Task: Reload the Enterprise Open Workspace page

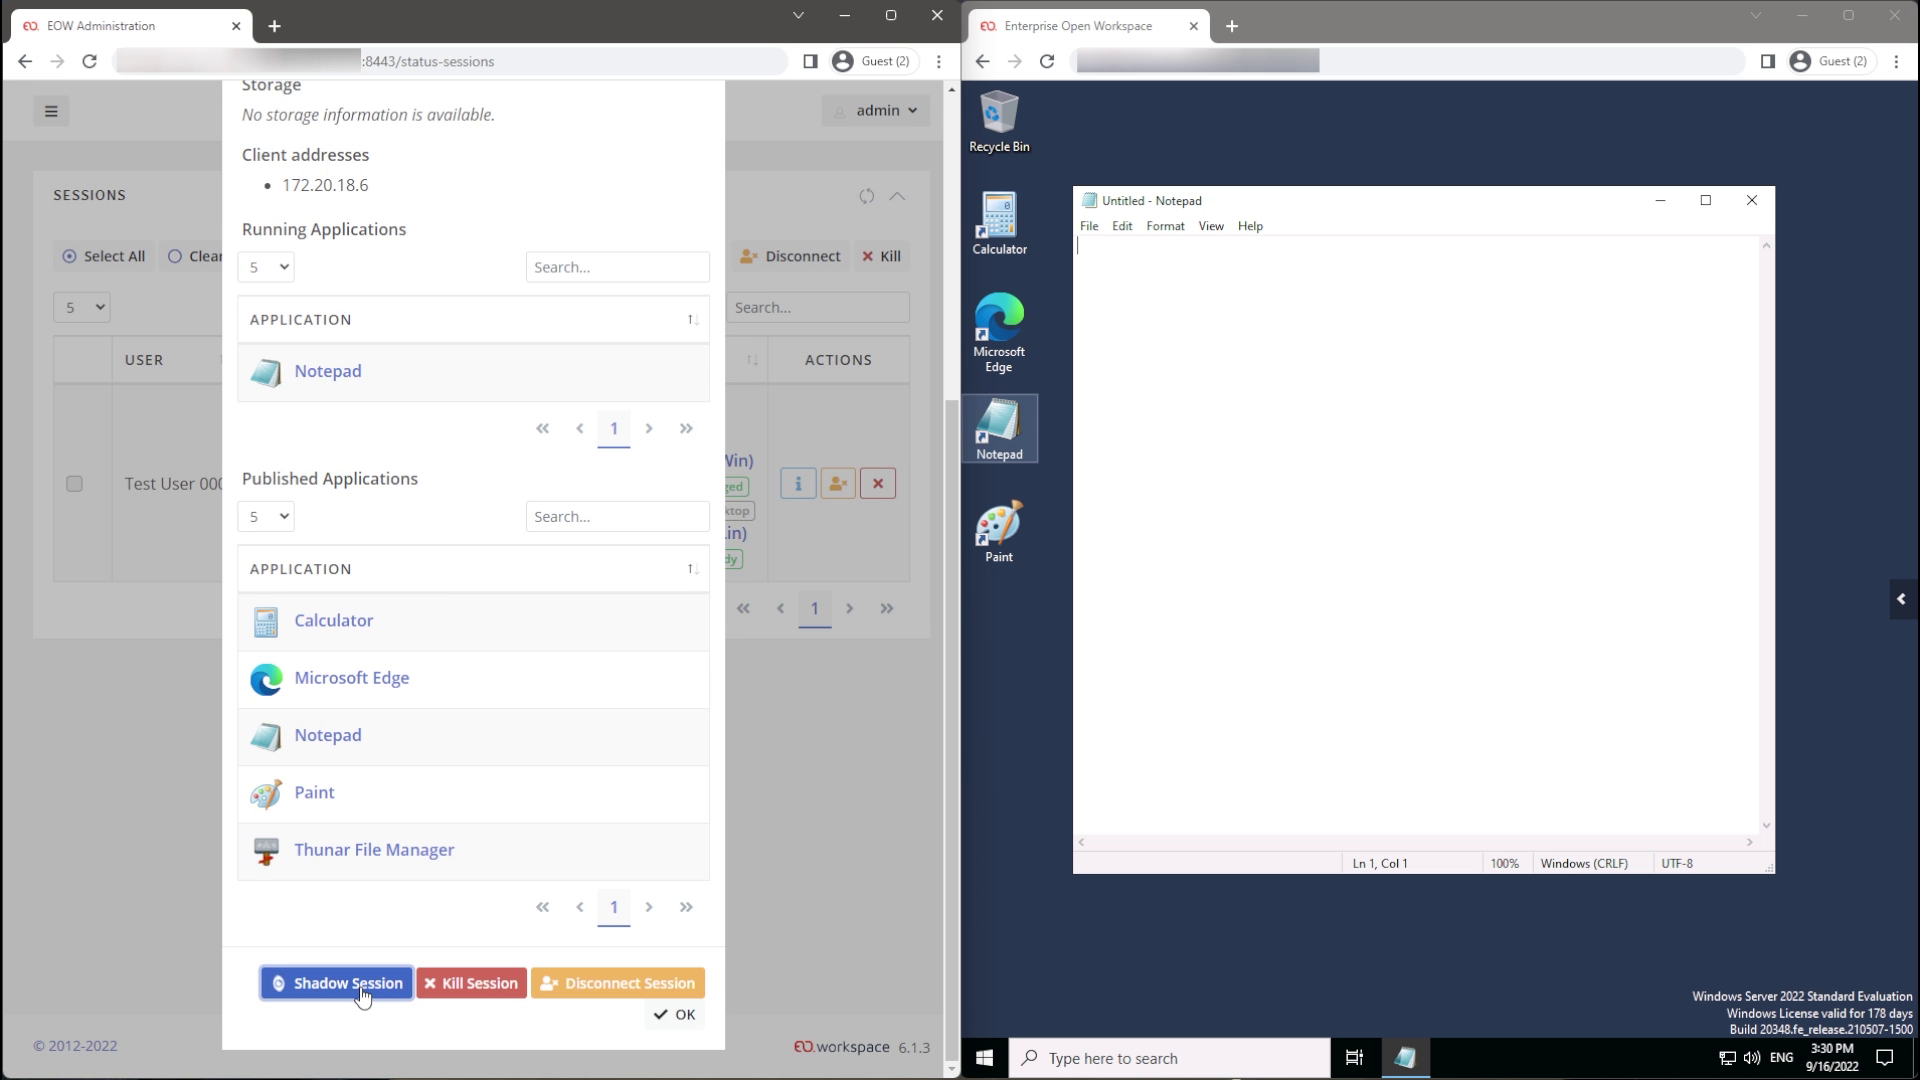Action: tap(1047, 61)
